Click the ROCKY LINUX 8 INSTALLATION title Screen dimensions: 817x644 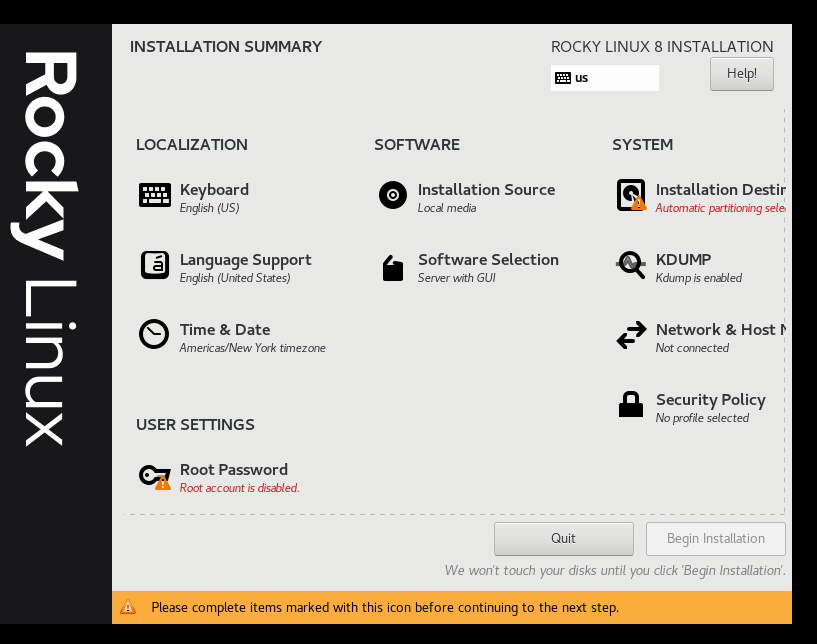662,47
